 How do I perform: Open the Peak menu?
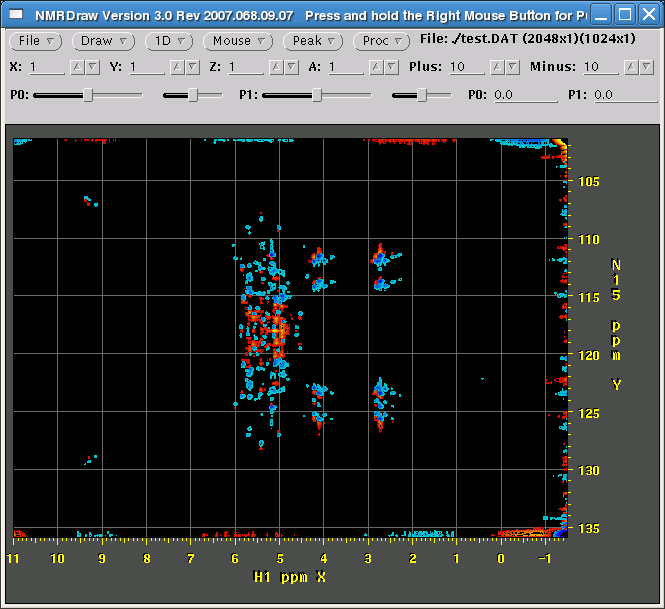(313, 41)
